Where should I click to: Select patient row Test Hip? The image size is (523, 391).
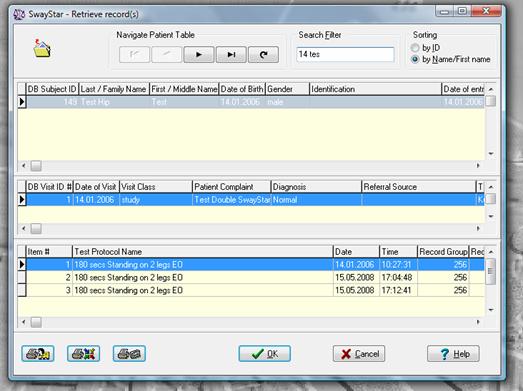click(x=255, y=102)
